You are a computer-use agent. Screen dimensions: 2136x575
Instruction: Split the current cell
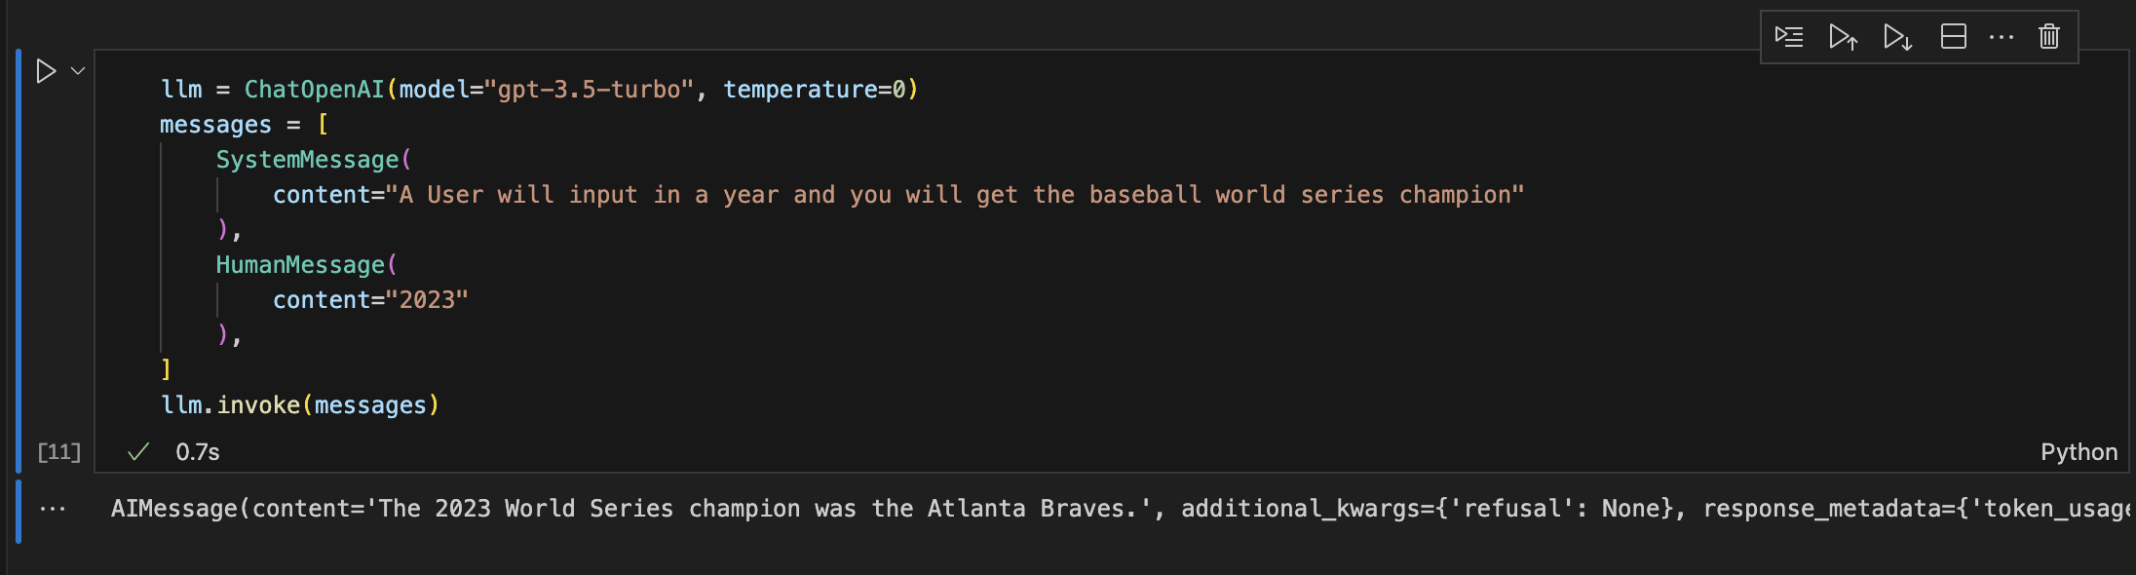tap(1953, 38)
